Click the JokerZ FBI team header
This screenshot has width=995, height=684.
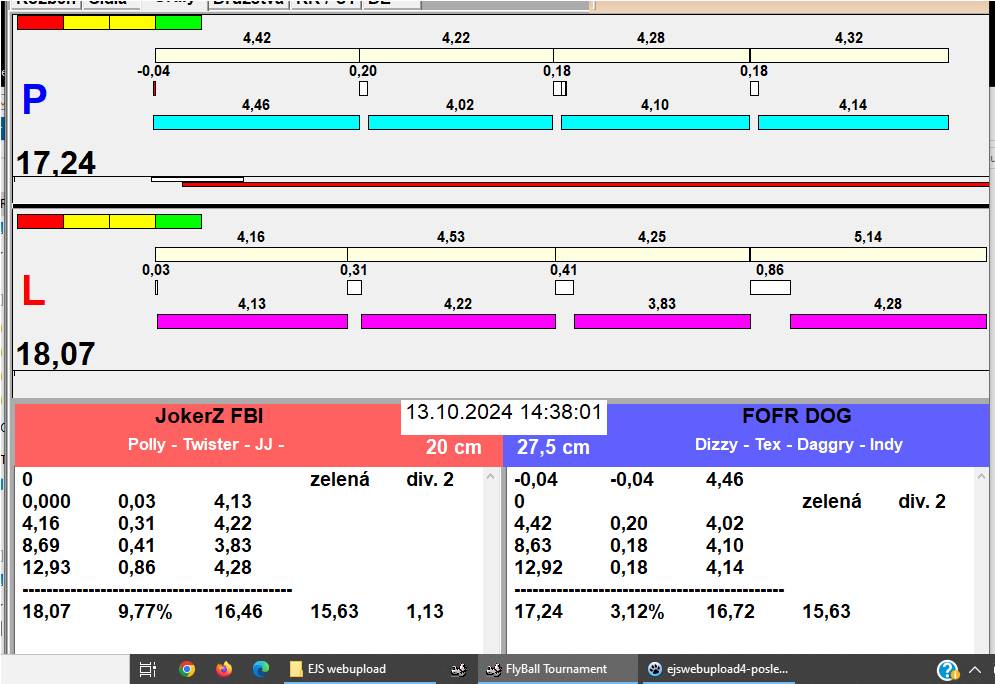pos(209,416)
